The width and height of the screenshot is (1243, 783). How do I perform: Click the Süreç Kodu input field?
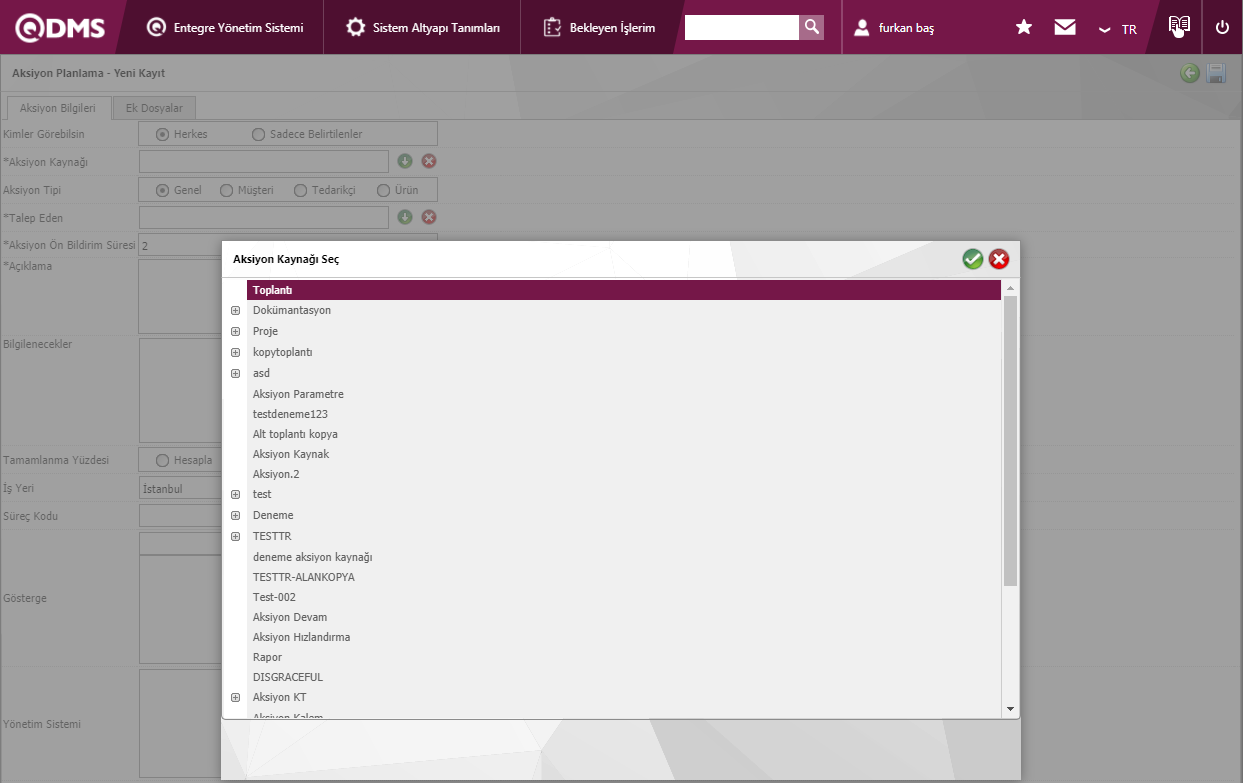(180, 516)
